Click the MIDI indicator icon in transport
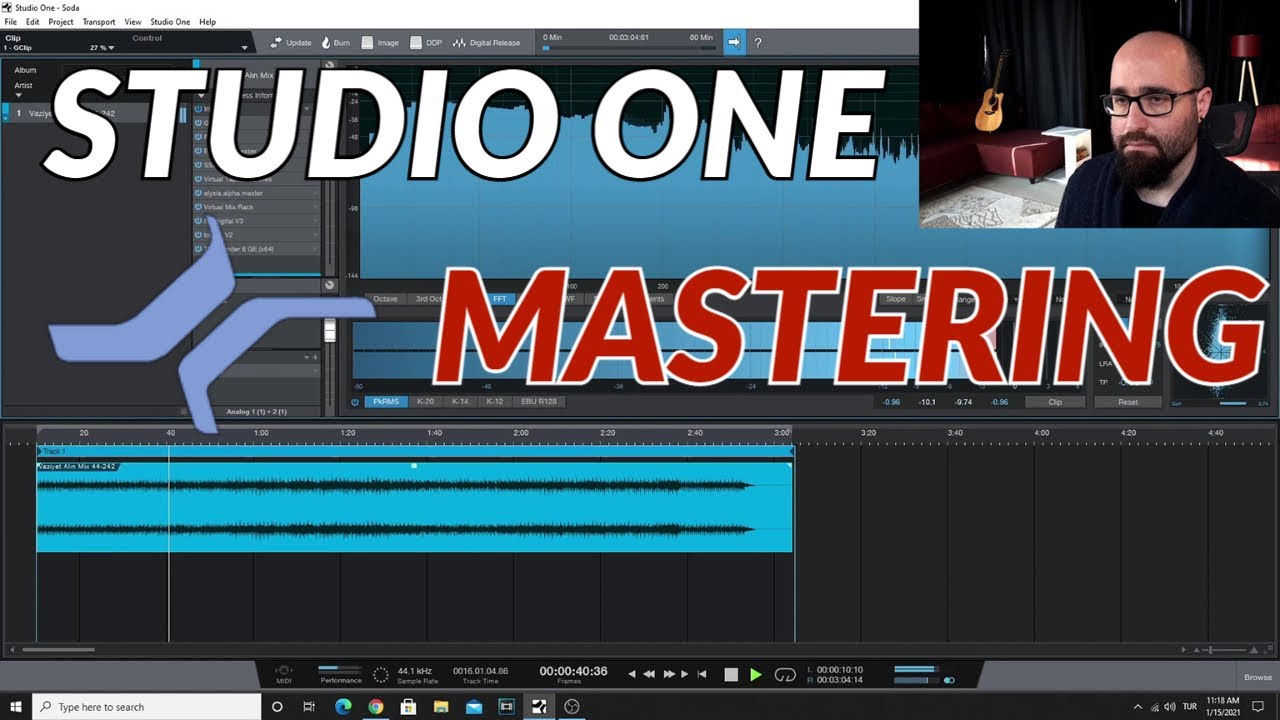 tap(284, 671)
